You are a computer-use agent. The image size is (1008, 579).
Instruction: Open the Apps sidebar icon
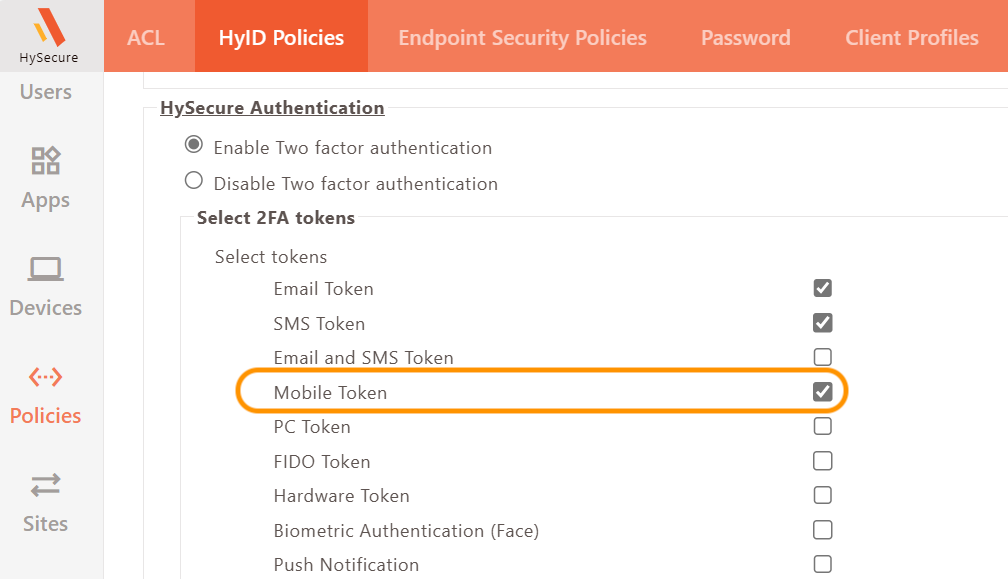pos(46,161)
